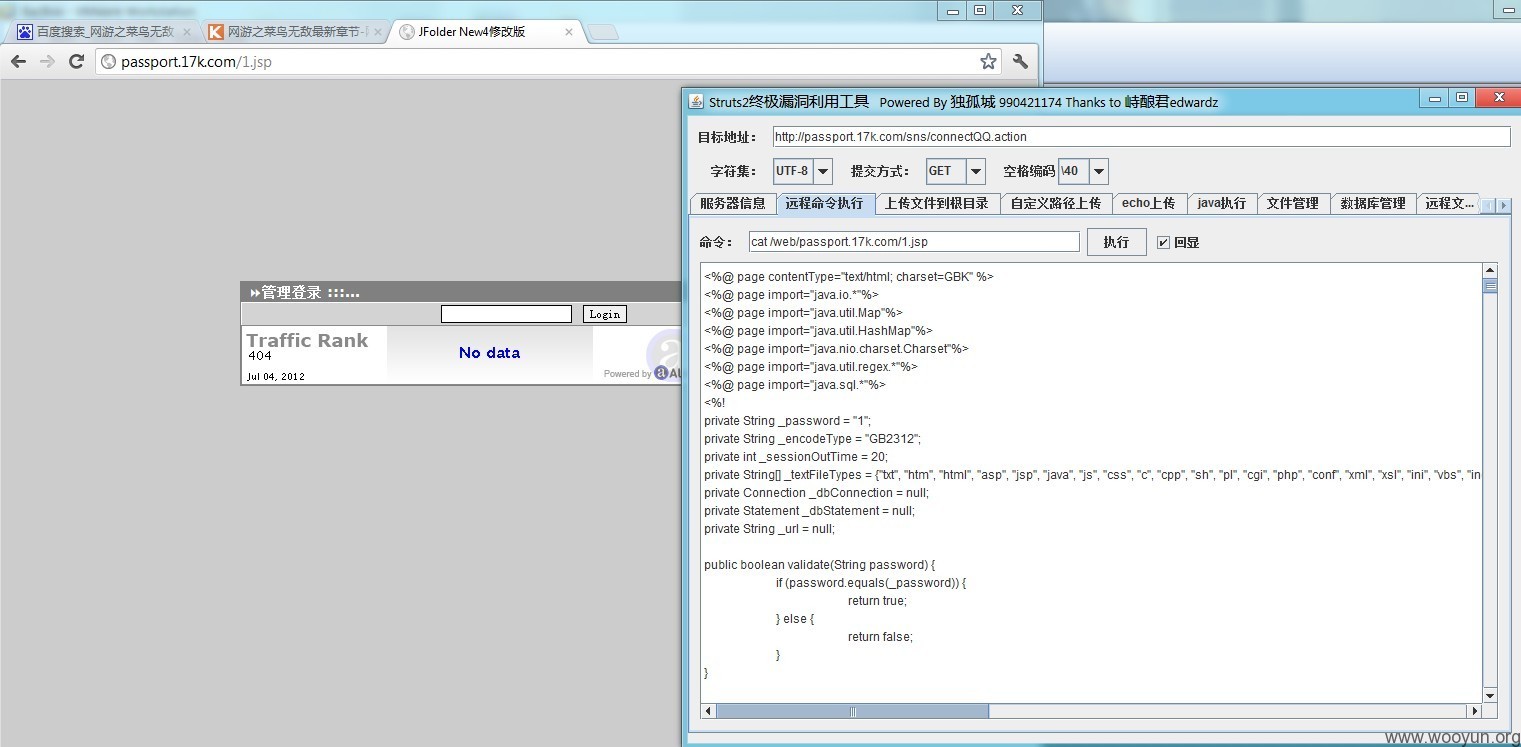Click the 'No data' text in traffic widget
1521x747 pixels.
(489, 352)
